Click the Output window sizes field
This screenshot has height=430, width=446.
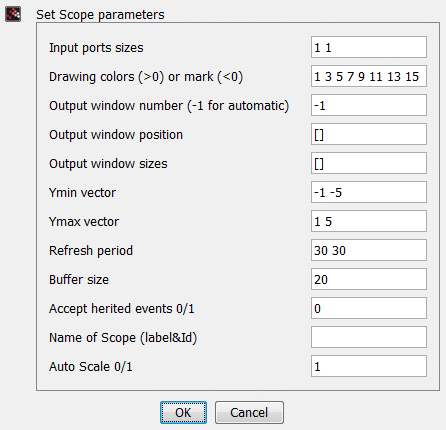369,163
